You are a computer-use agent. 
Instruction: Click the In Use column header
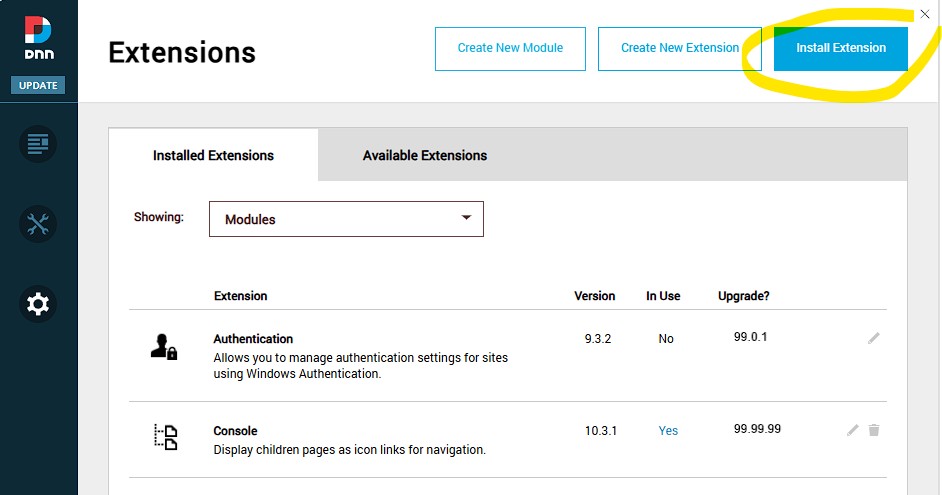click(663, 296)
